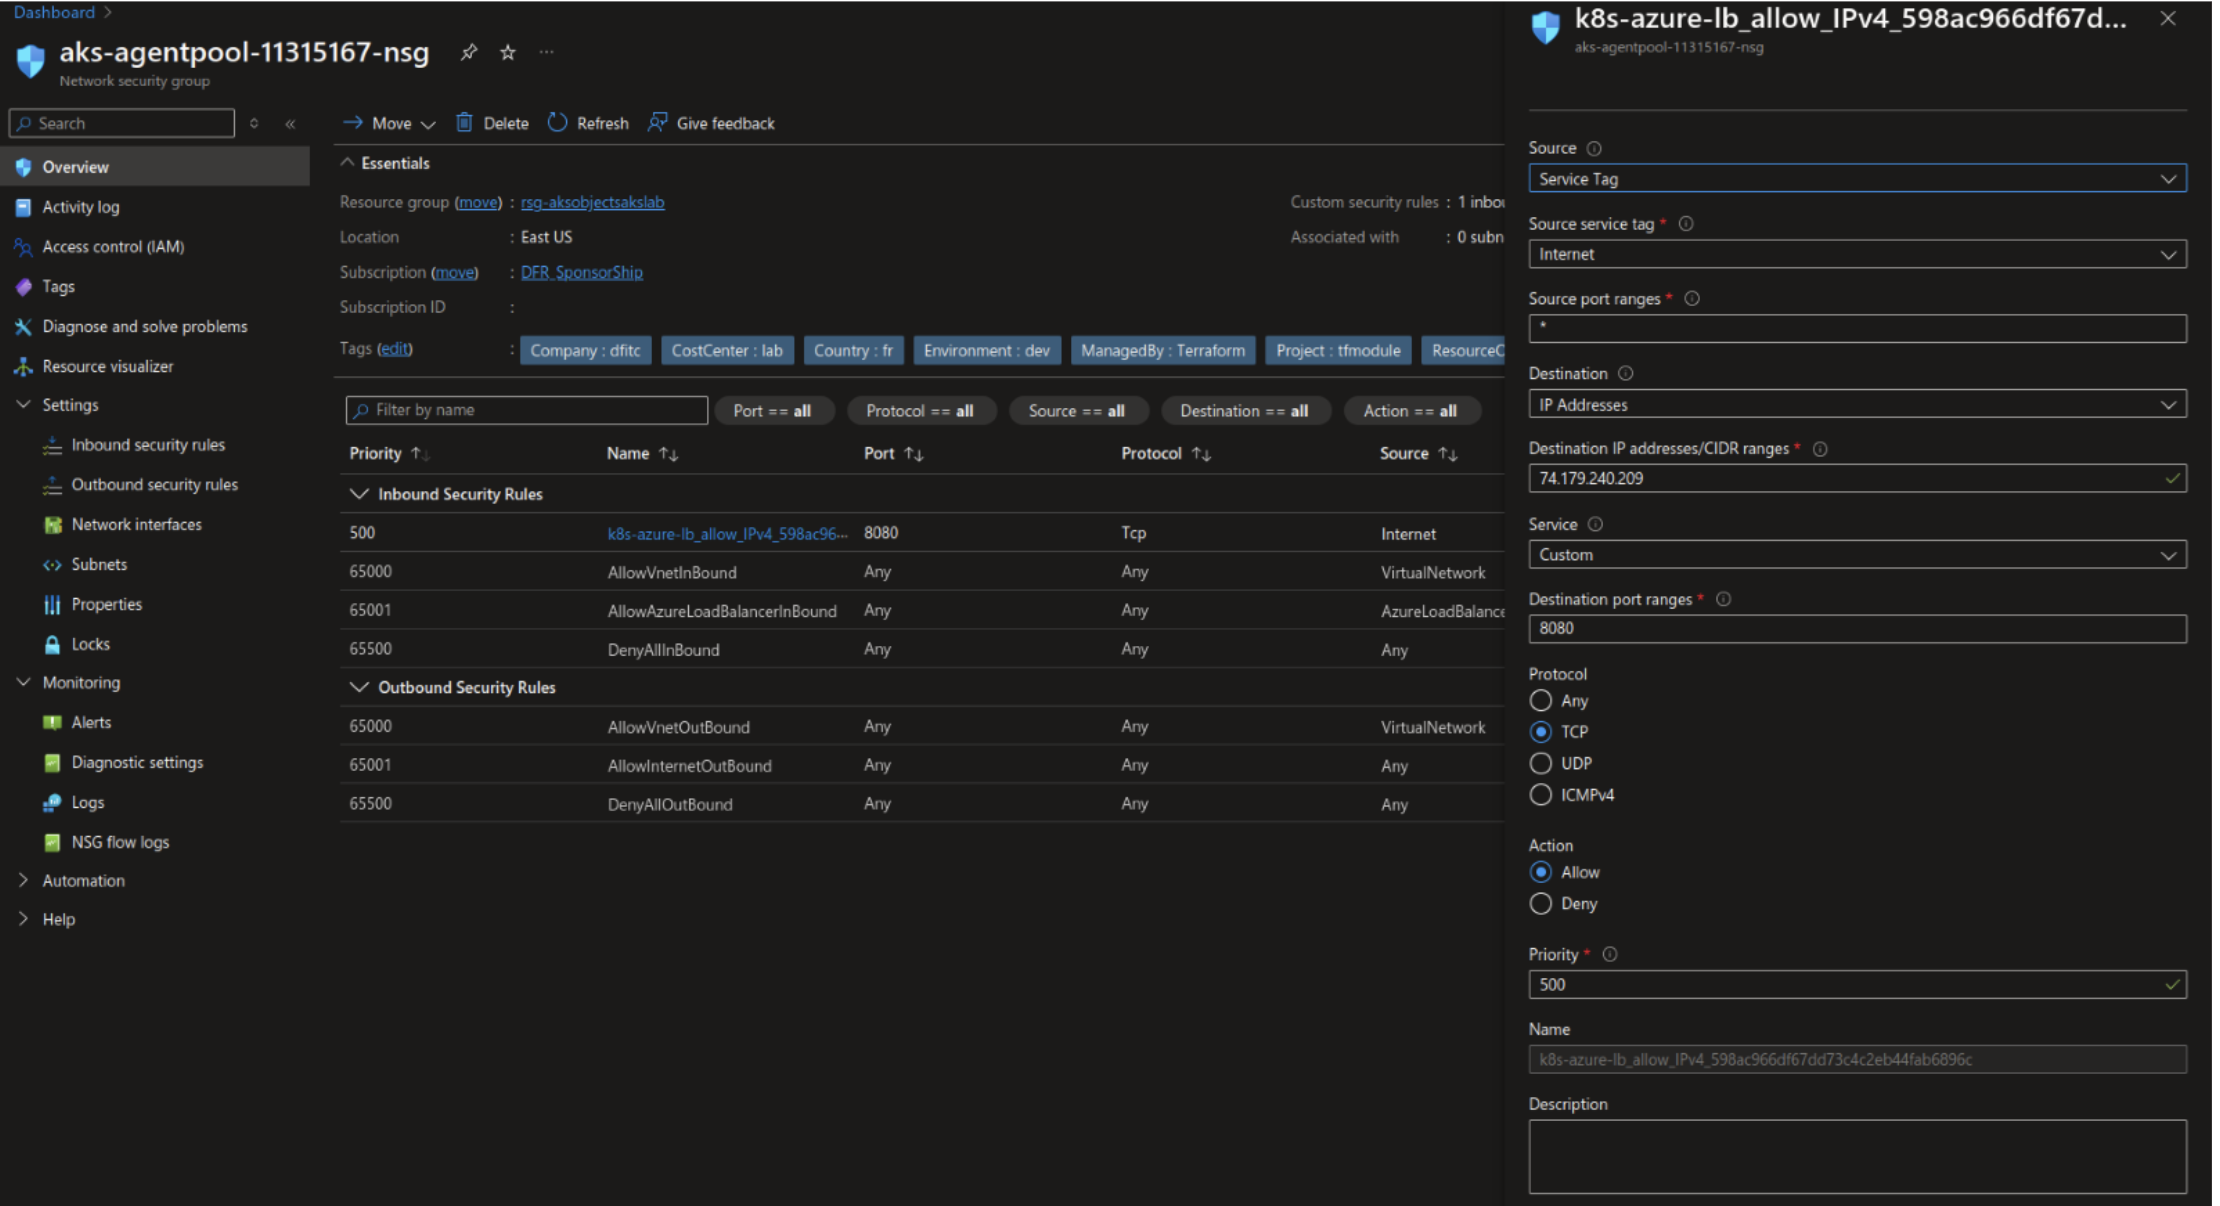Open the Source dropdown showing Service Tag
The image size is (2220, 1206).
point(1857,178)
